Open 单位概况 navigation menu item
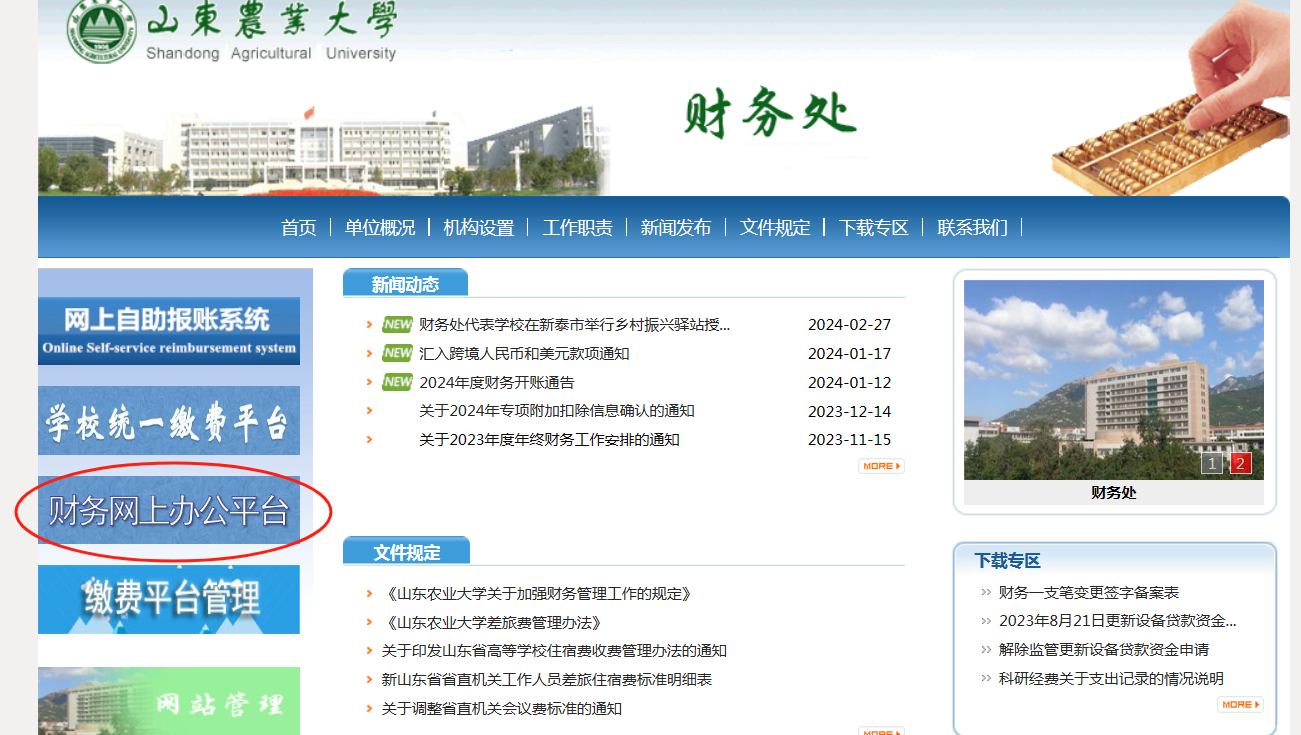This screenshot has width=1301, height=735. tap(380, 228)
